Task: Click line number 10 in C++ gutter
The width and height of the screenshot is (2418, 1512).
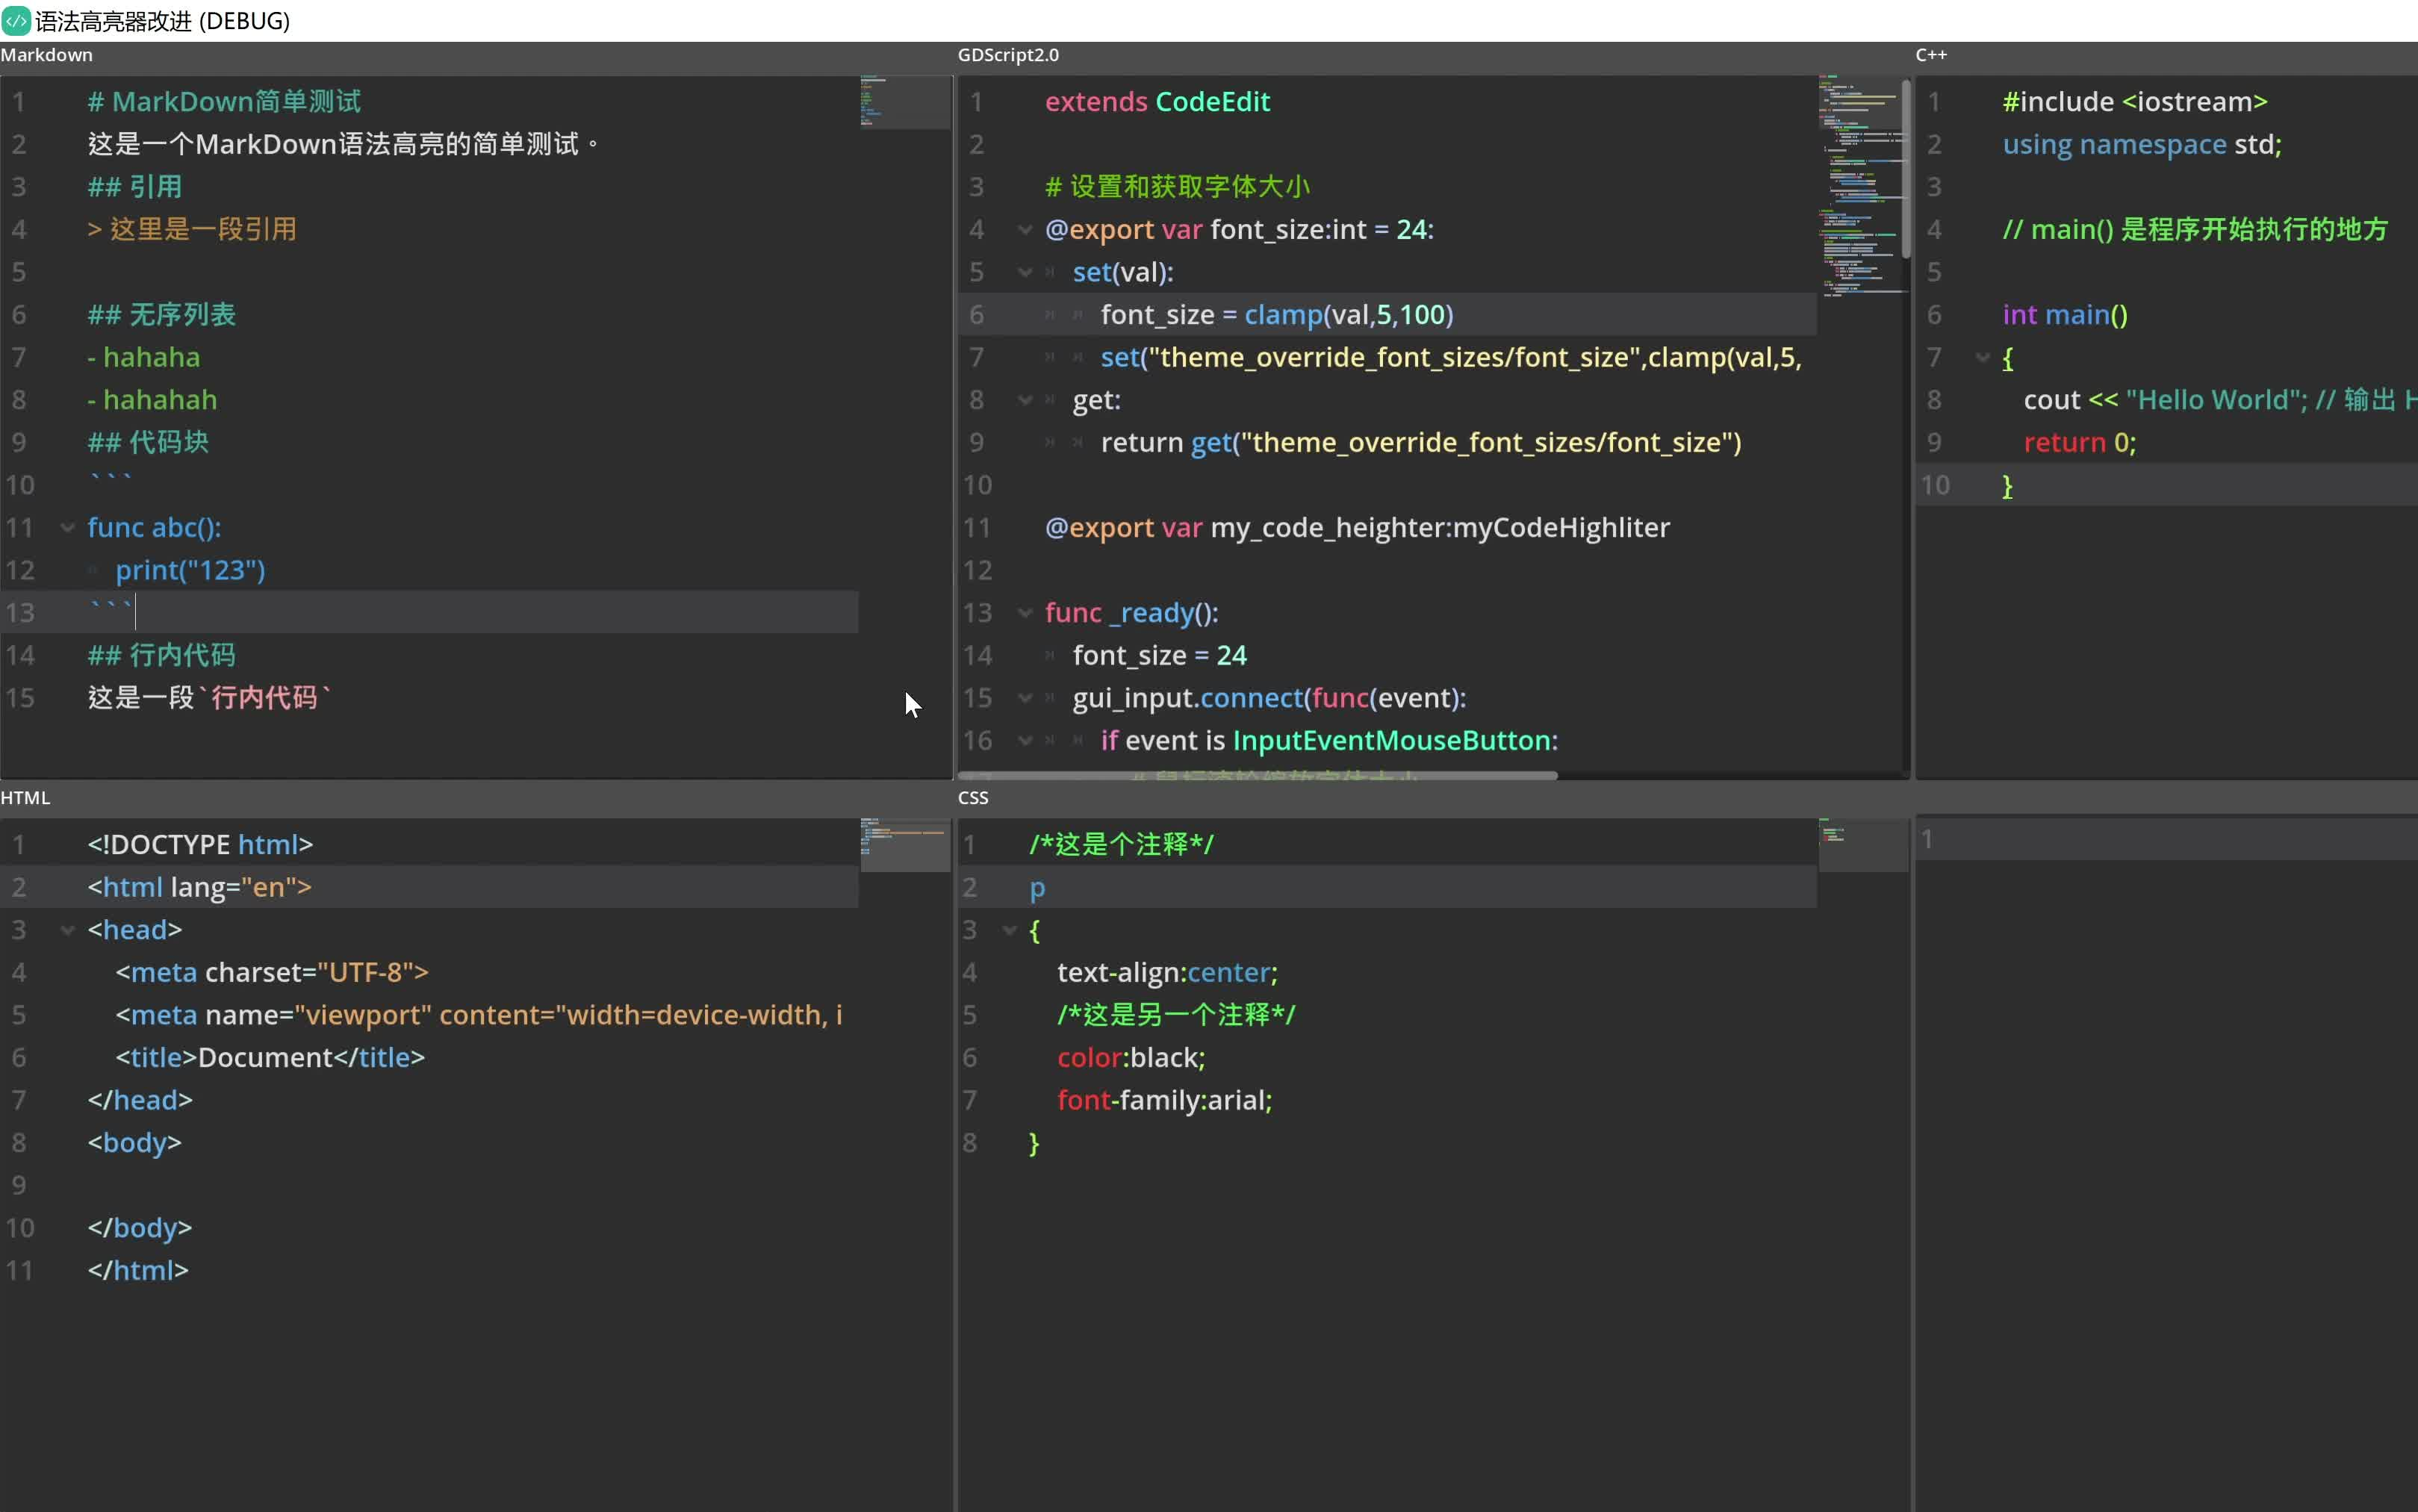Action: [x=1935, y=486]
